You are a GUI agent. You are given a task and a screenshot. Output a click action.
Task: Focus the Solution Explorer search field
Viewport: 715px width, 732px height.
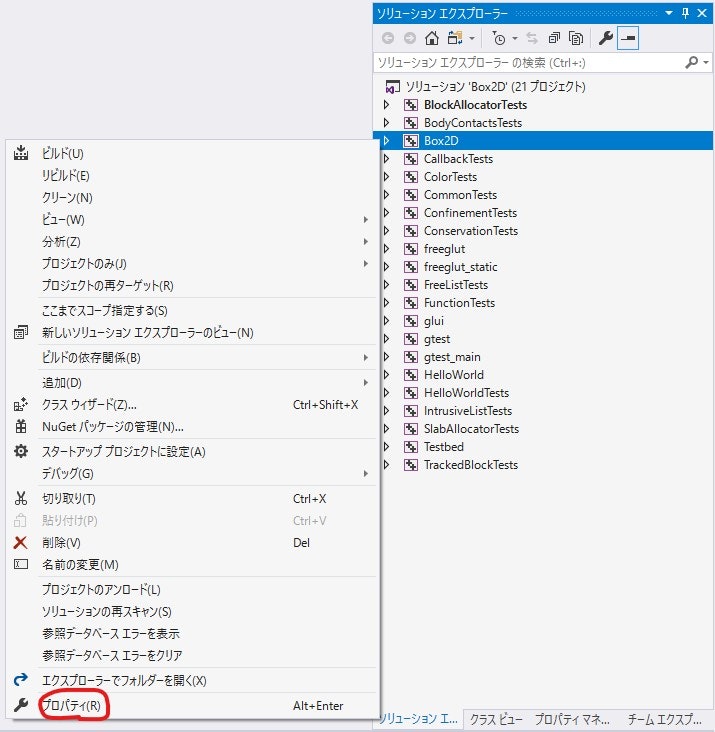(x=530, y=63)
